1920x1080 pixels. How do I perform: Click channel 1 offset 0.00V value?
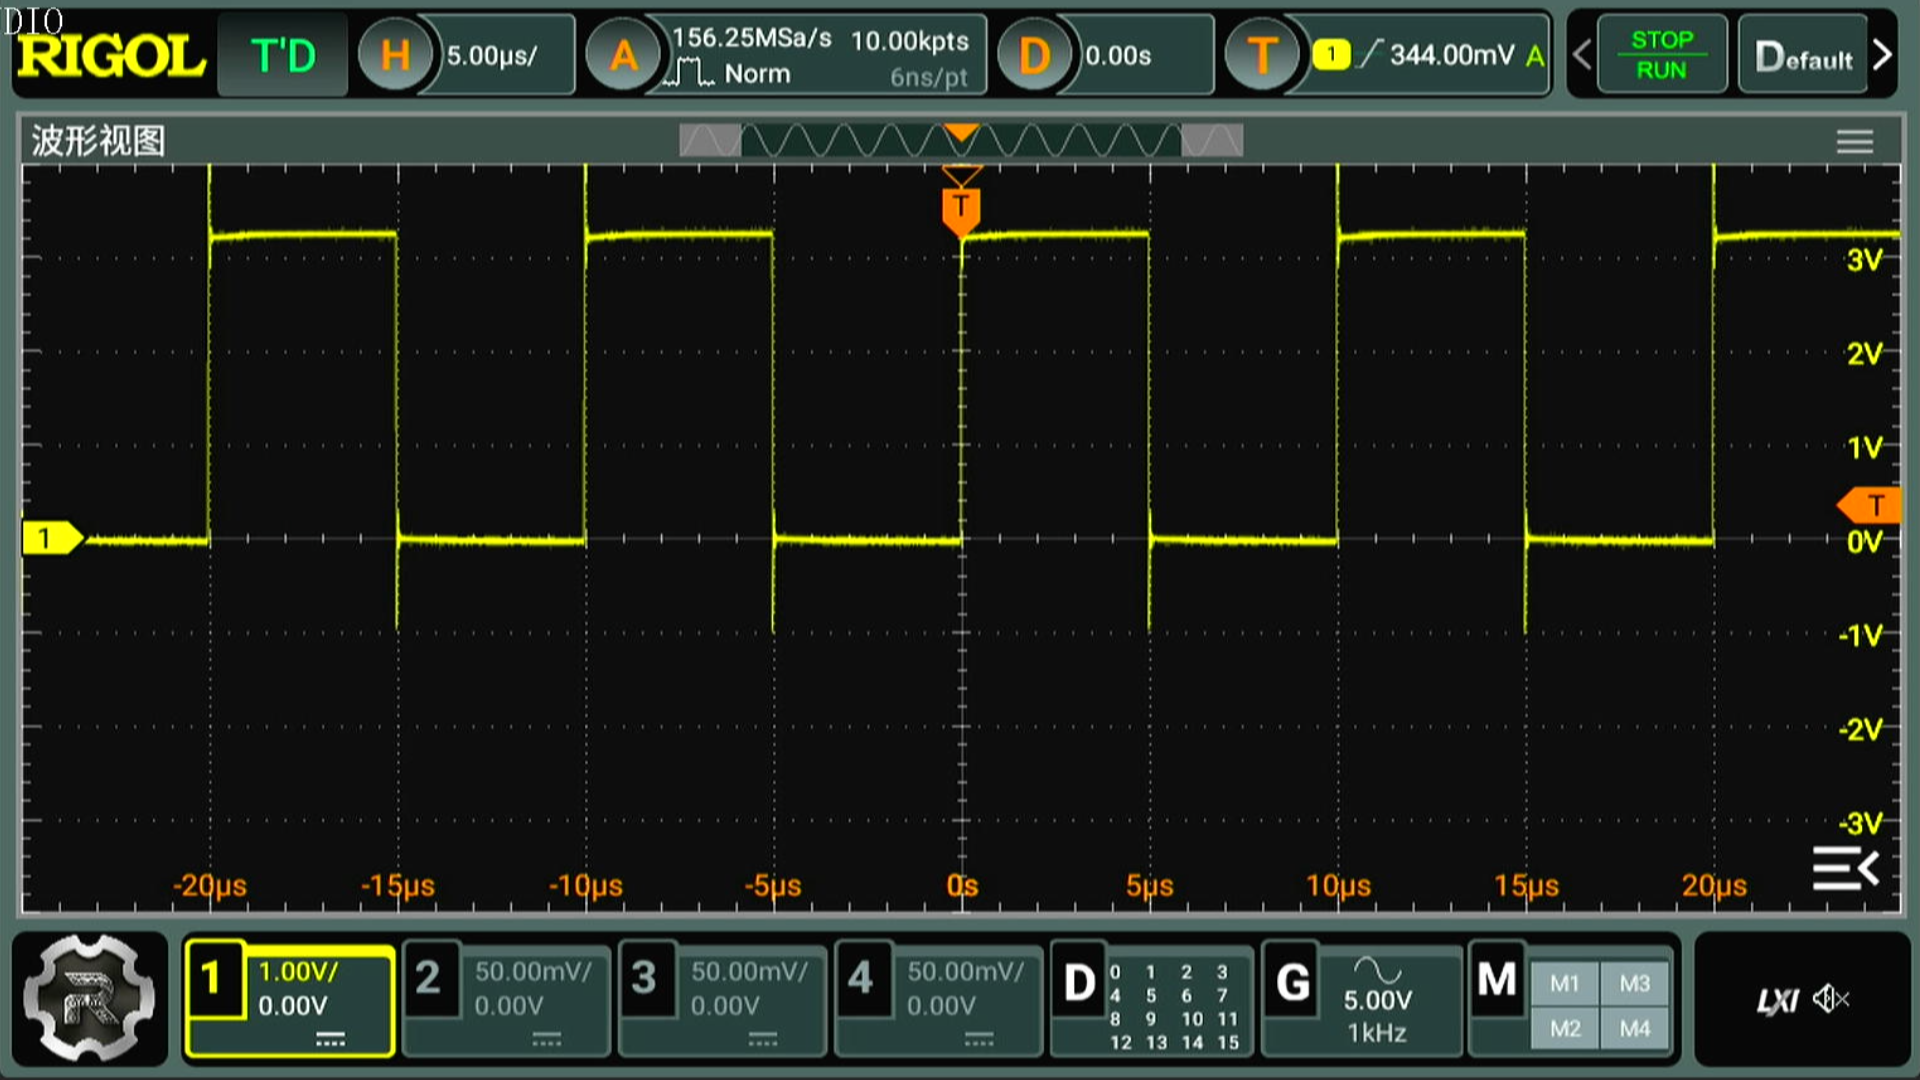coord(292,1006)
